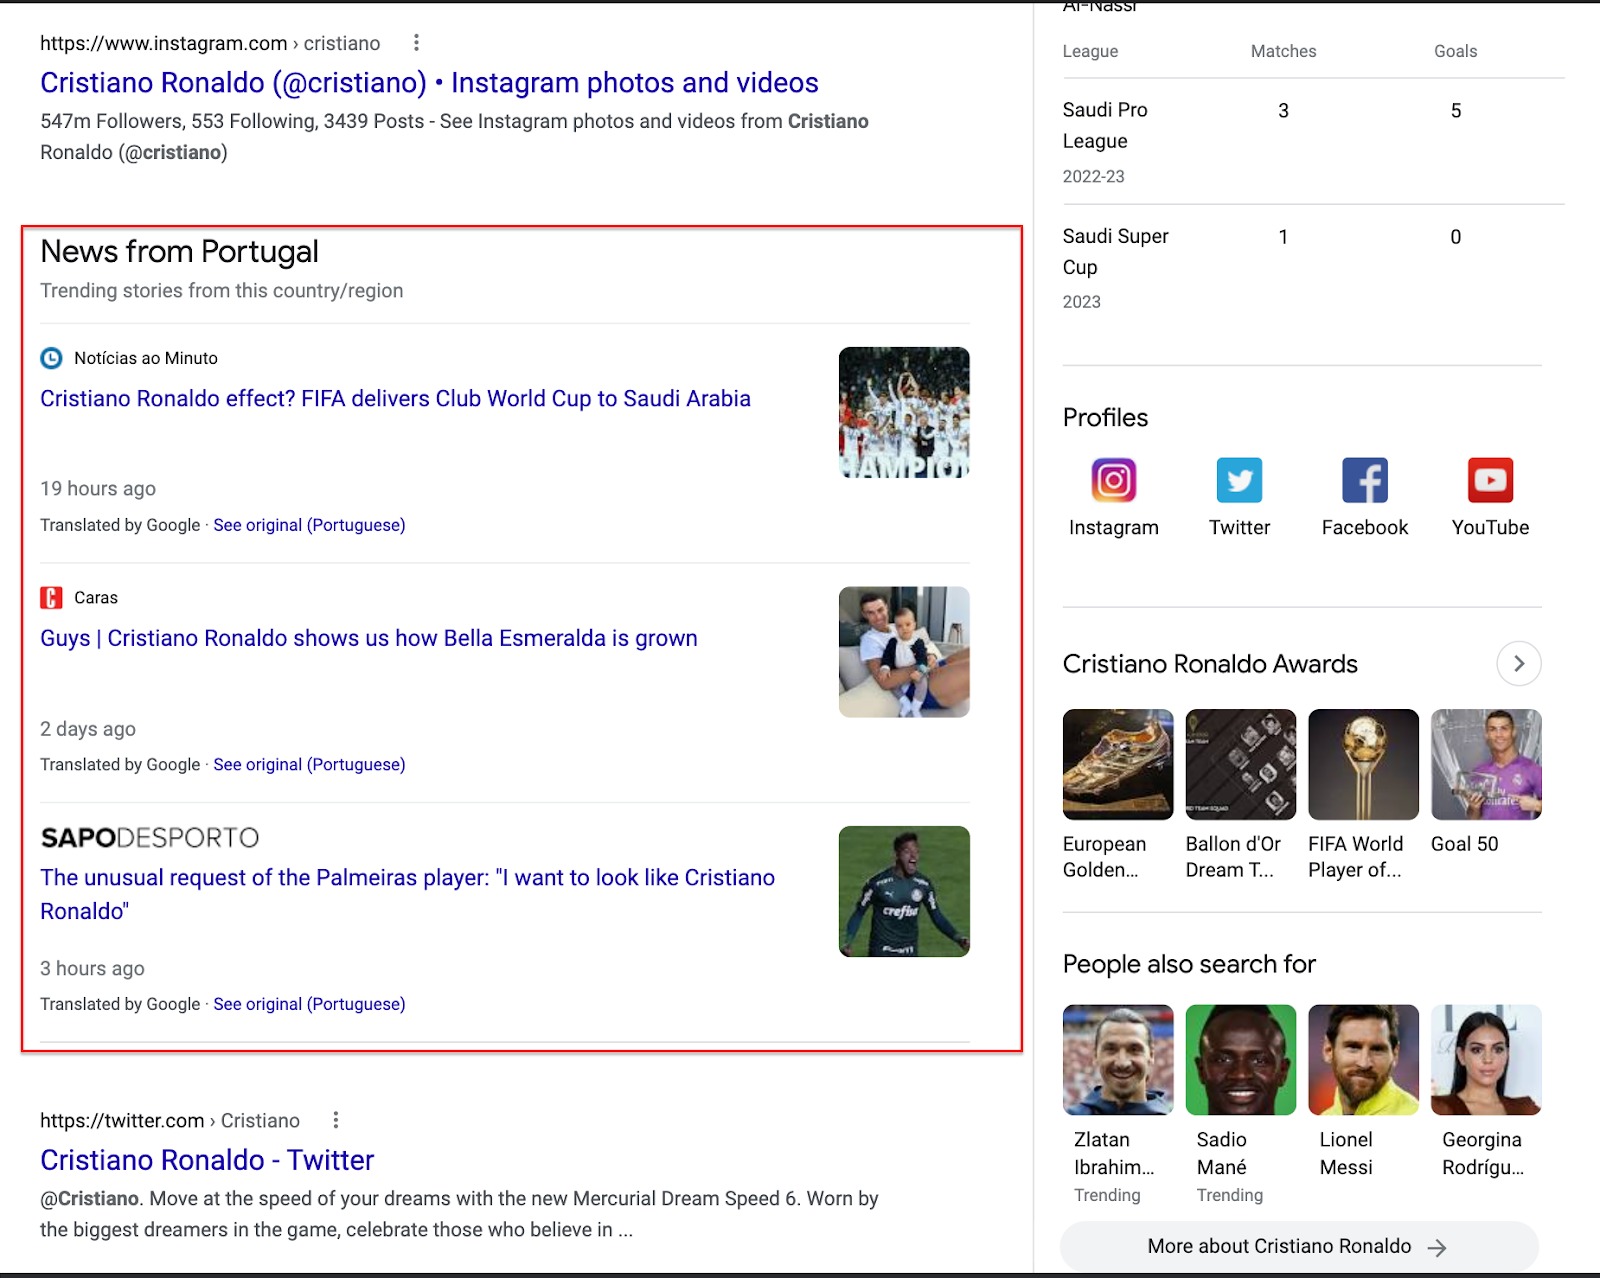Open the Twitter profile icon under Profiles
This screenshot has height=1278, width=1600.
click(x=1239, y=480)
